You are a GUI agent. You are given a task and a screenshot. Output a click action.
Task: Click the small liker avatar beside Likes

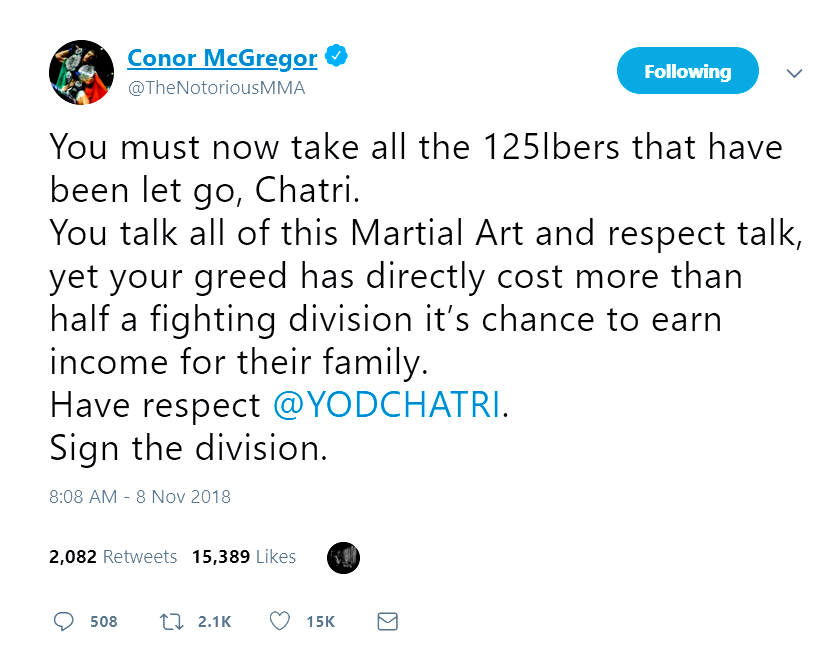[343, 557]
